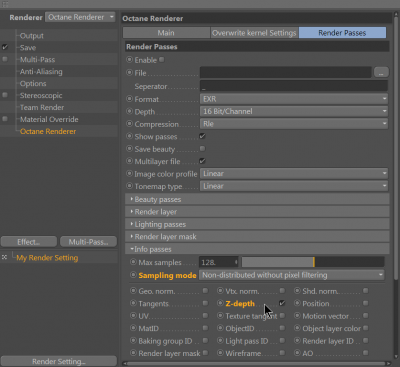Enable the MatID pass checkbox
Image resolution: width=400 pixels, height=367 pixels.
[x=205, y=328]
